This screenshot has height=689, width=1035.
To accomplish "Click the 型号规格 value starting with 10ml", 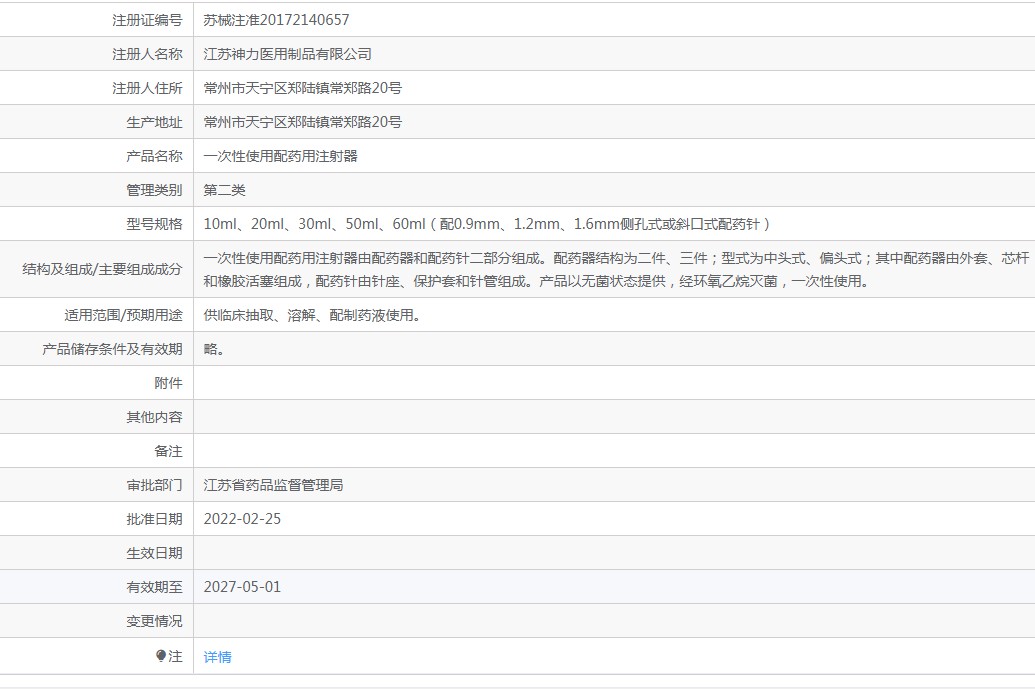I will [486, 224].
